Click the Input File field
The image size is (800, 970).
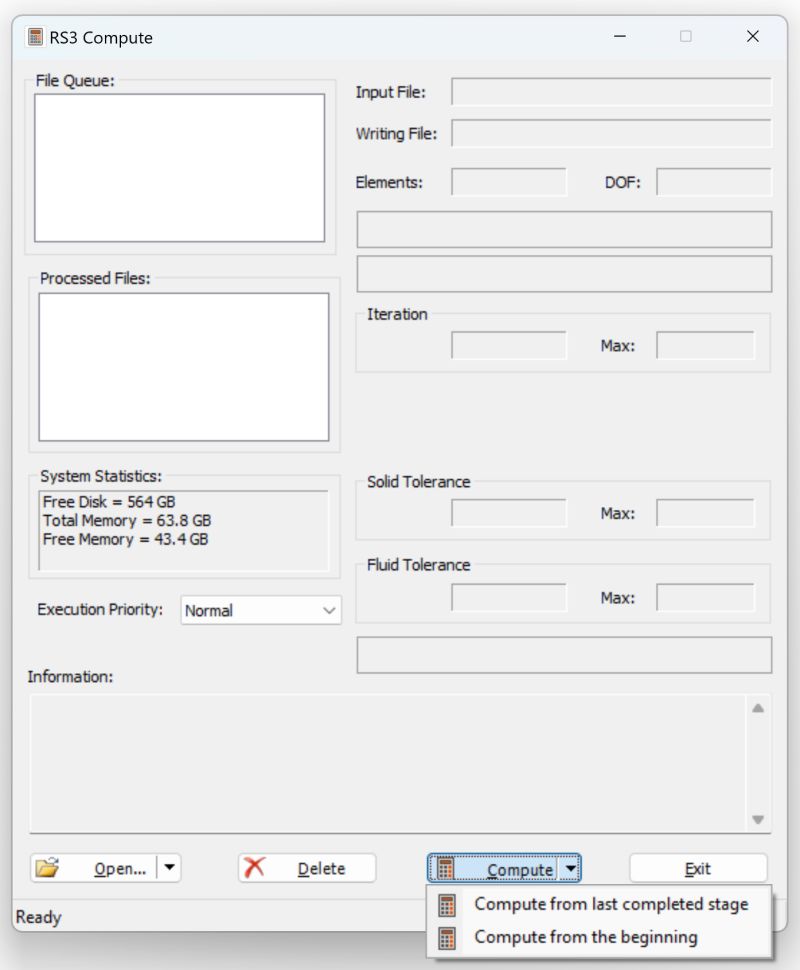[611, 92]
